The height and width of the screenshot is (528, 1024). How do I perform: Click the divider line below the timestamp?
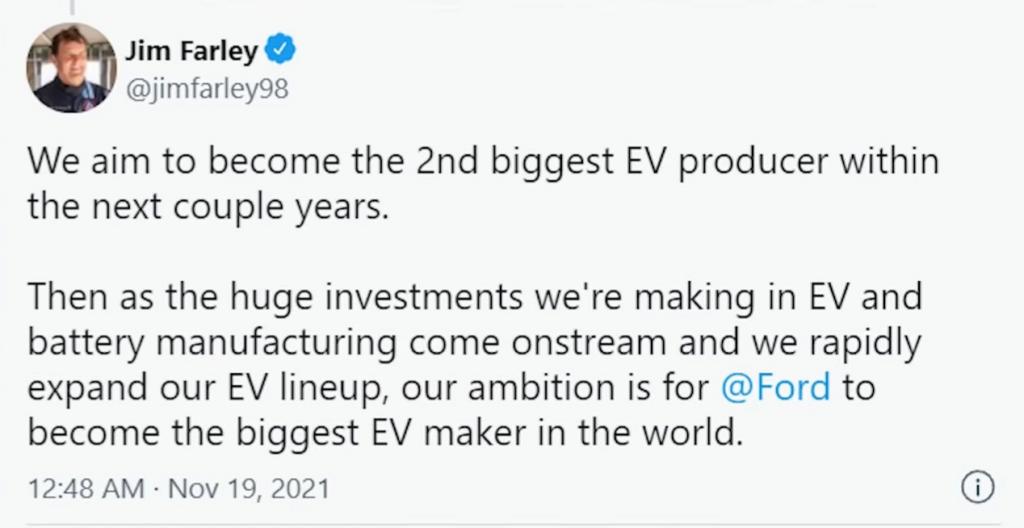coord(512,522)
